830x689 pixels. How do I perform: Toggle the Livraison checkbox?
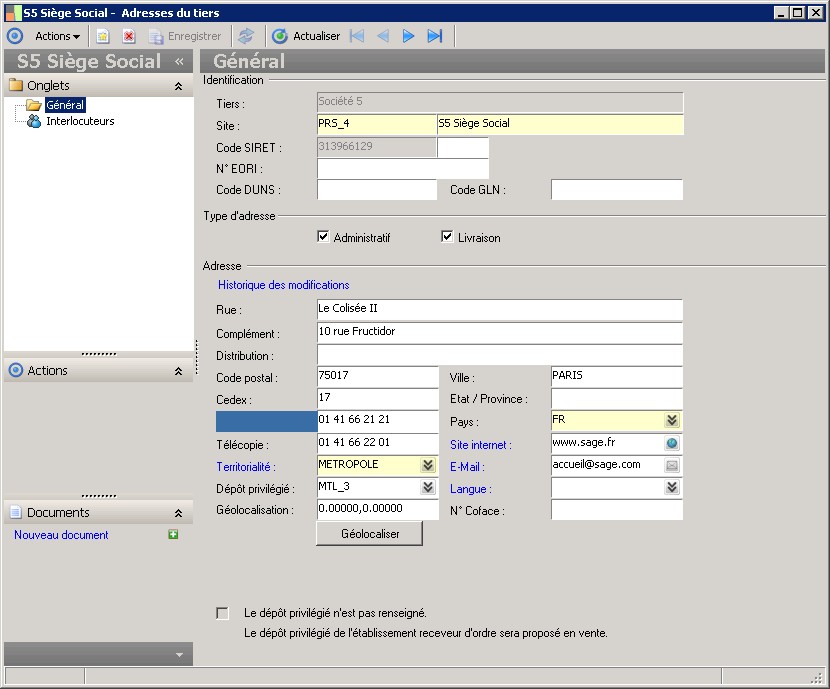448,237
